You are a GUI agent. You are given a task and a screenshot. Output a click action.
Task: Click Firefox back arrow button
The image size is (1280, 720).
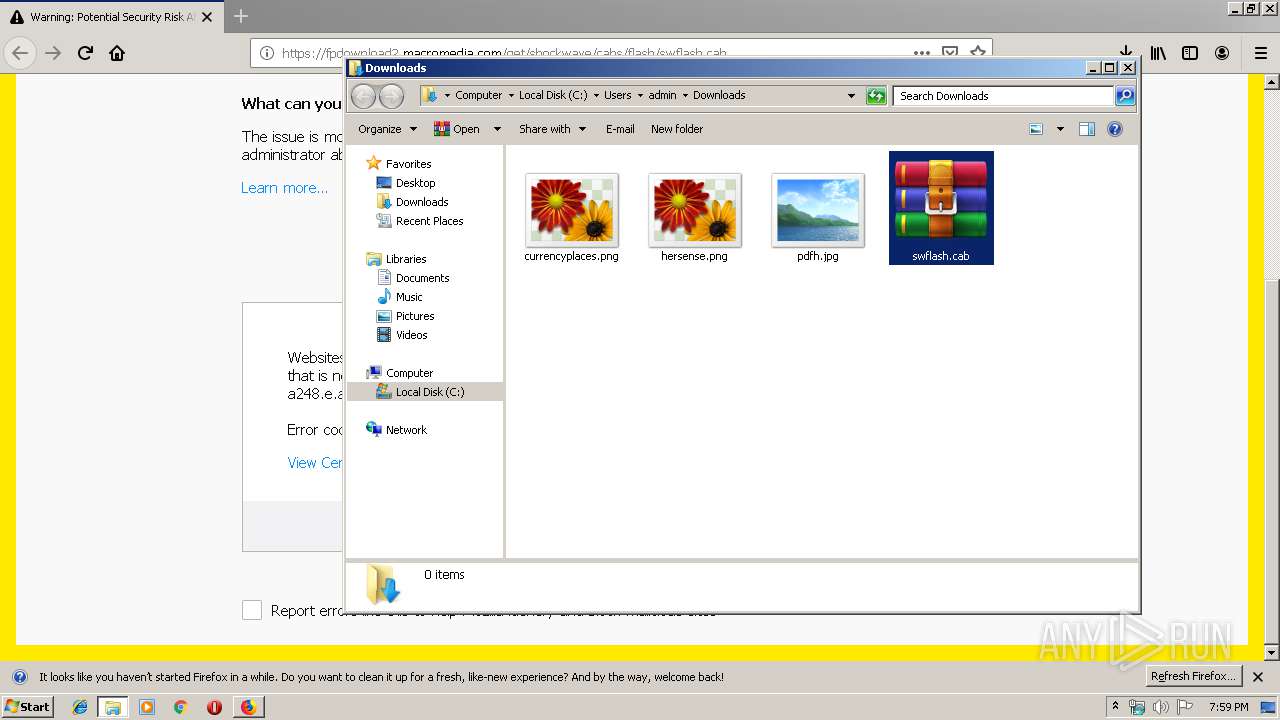tap(20, 53)
